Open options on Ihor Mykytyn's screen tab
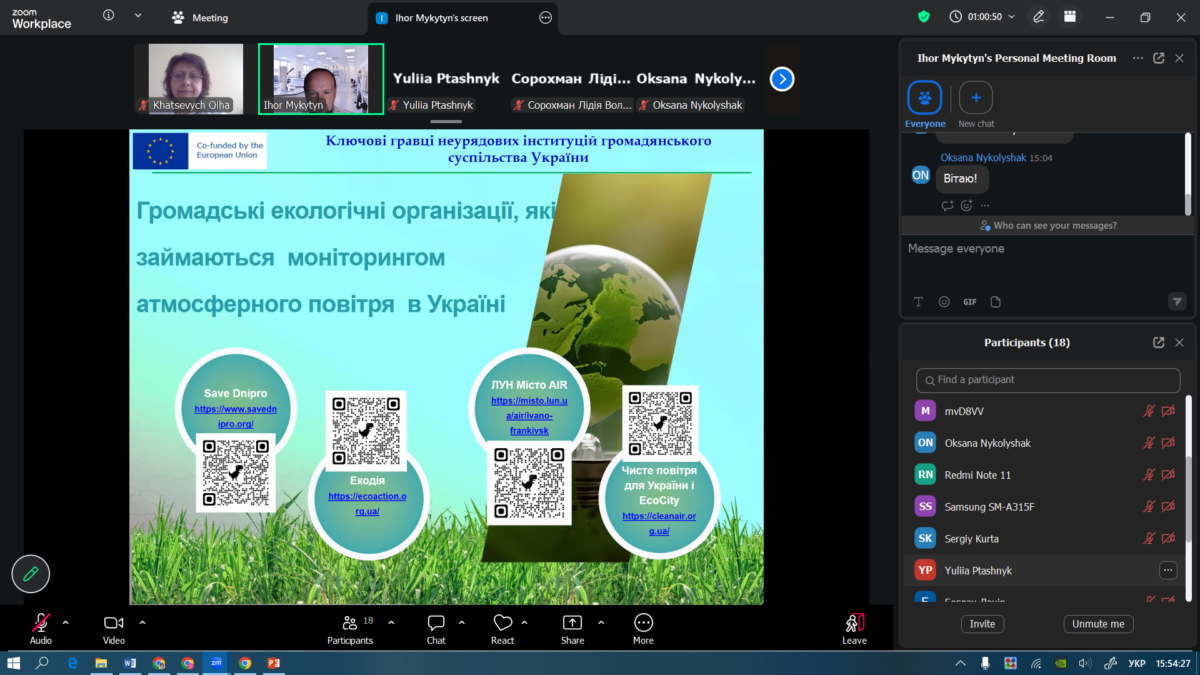Image resolution: width=1200 pixels, height=675 pixels. [x=545, y=17]
